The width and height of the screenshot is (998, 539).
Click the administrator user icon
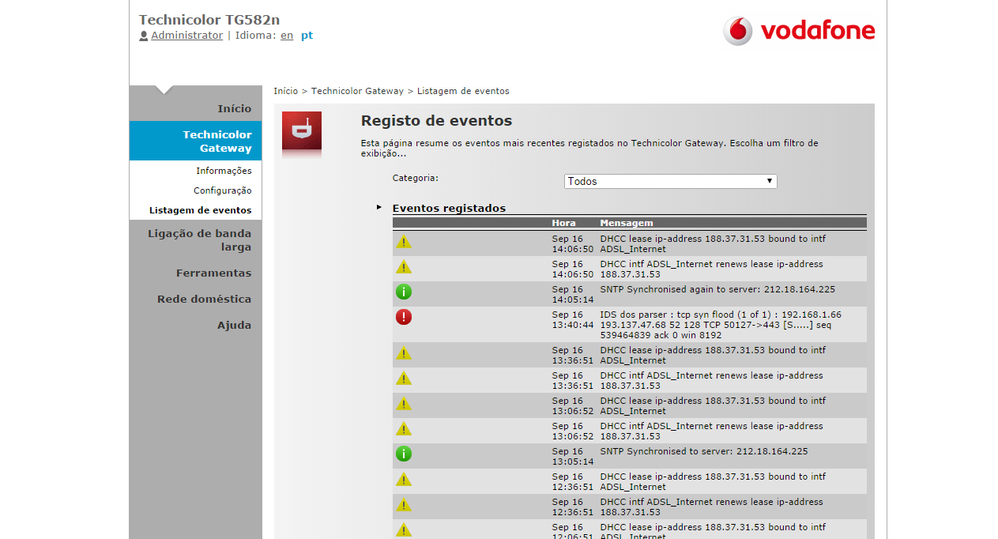[144, 36]
